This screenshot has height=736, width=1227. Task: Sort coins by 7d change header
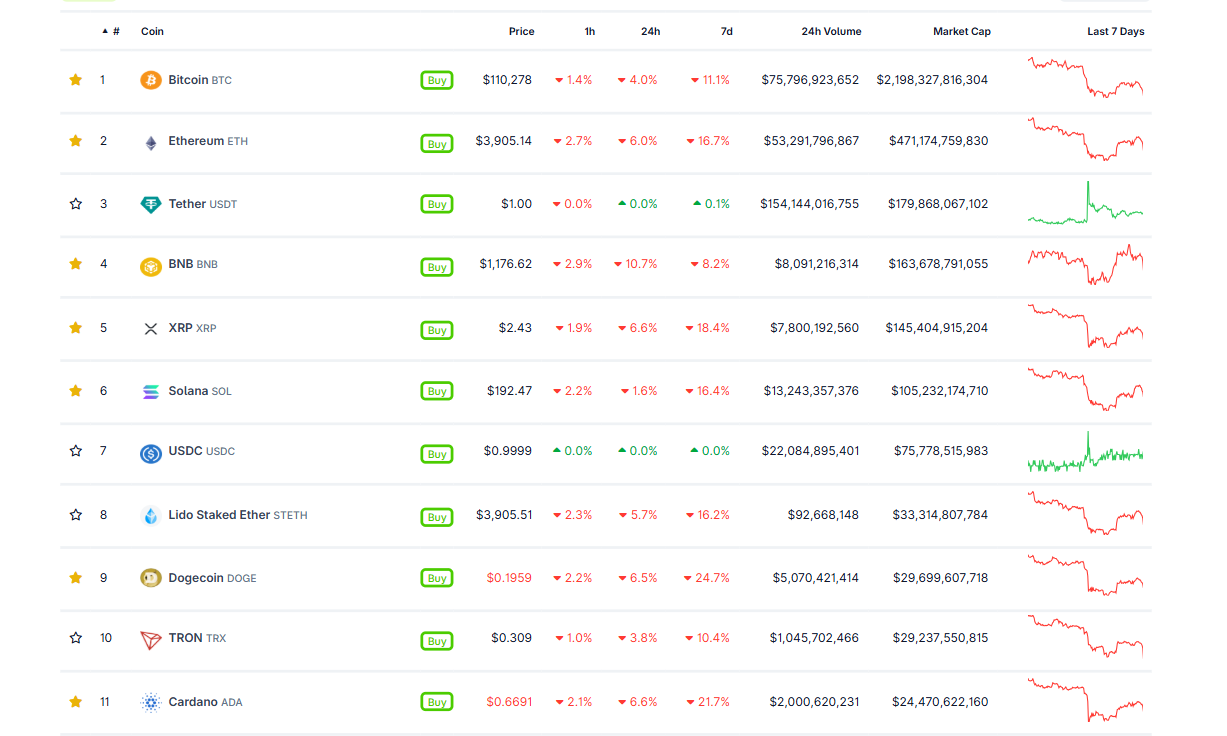(x=726, y=32)
